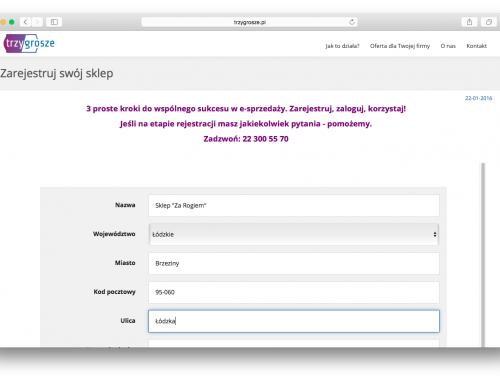Click the form's vertical scrollbar

[x=483, y=255]
